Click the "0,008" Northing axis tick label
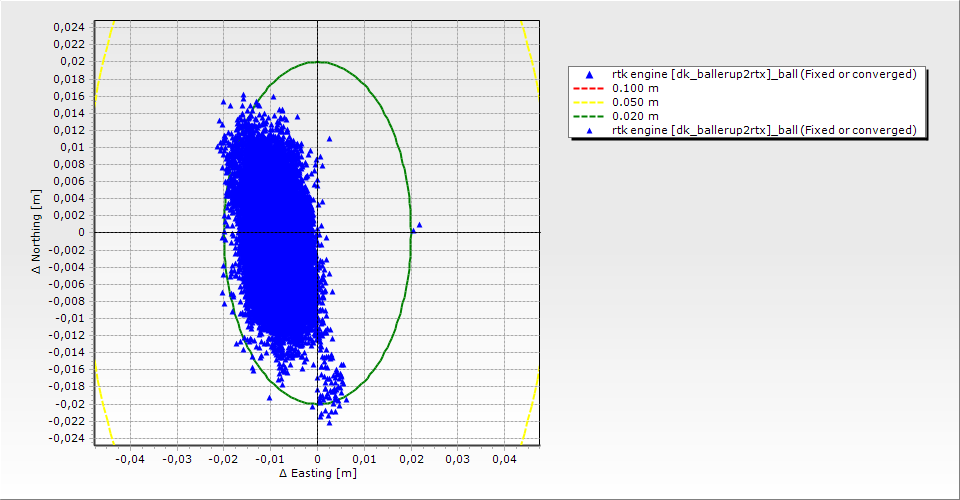This screenshot has height=500, width=960. pyautogui.click(x=69, y=164)
